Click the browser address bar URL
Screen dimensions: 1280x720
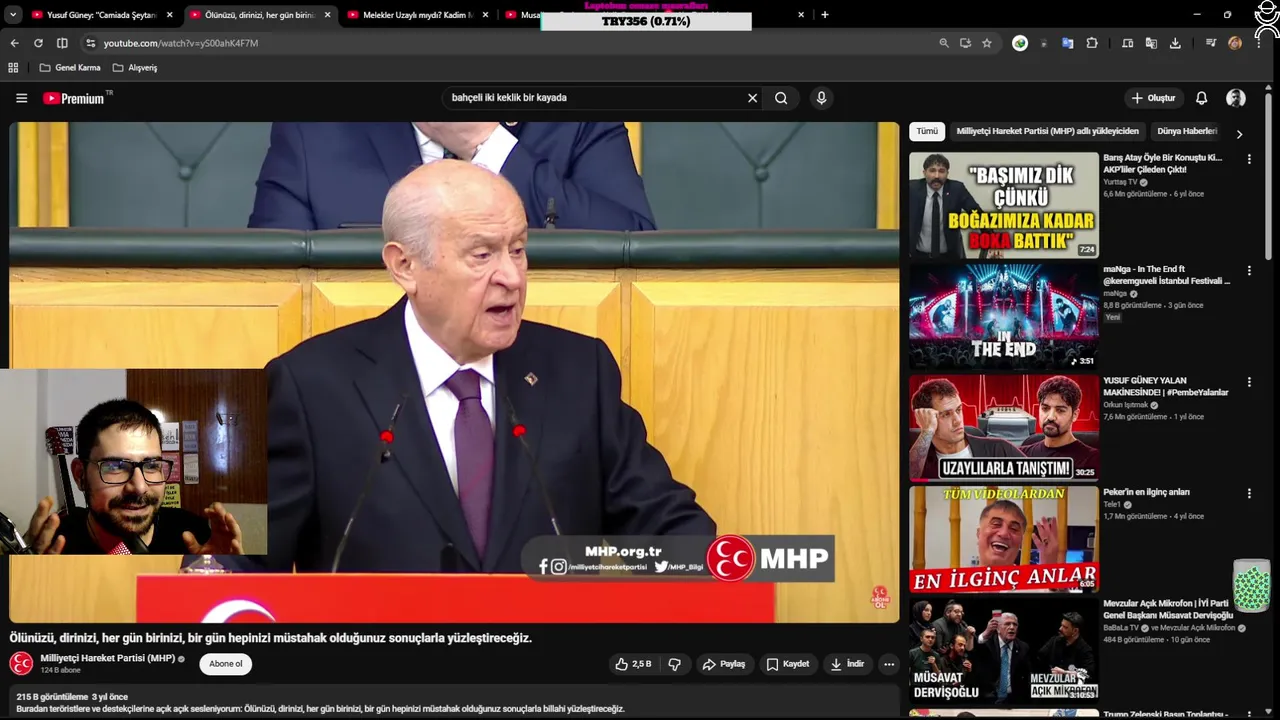point(180,43)
